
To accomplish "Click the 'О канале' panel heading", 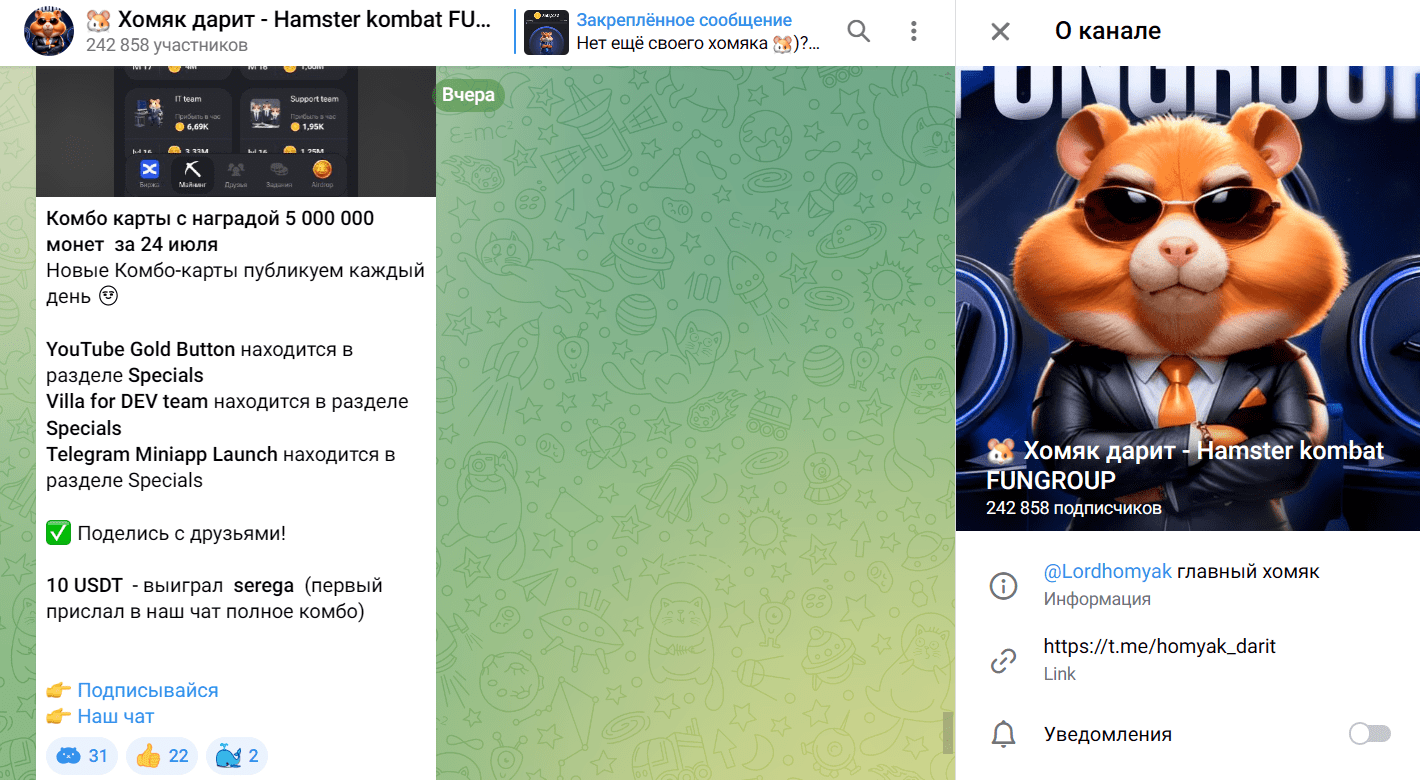I will point(1108,31).
